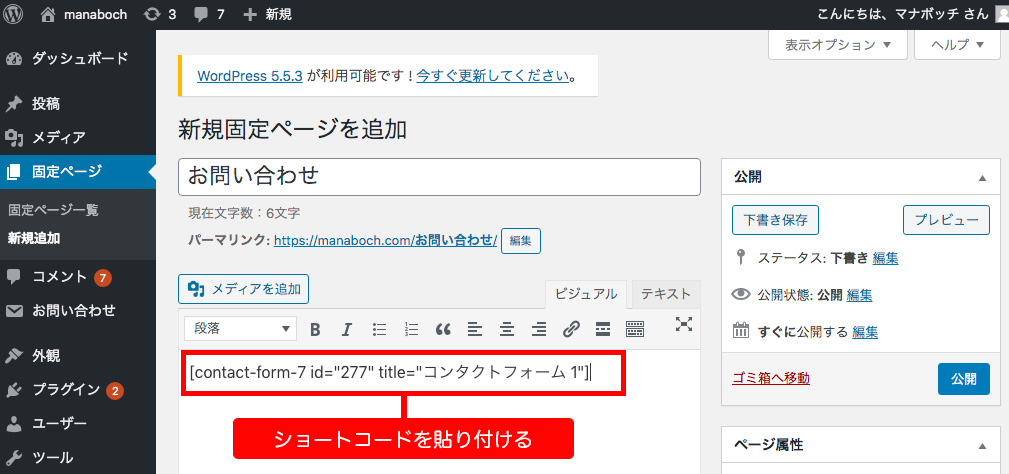This screenshot has height=474, width=1009.
Task: Click the ゴミ箱へ移動 link
Action: click(x=771, y=378)
